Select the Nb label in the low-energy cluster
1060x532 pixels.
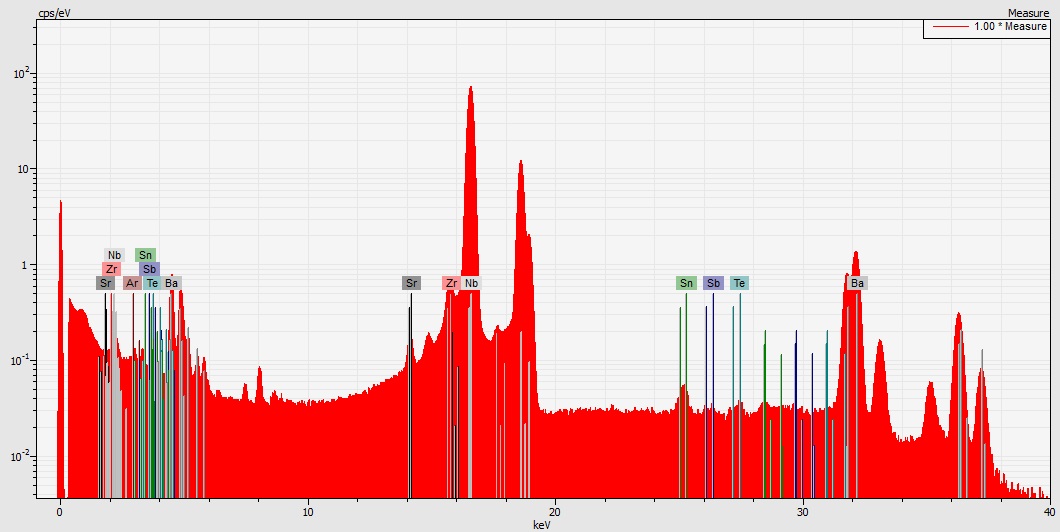pos(114,255)
